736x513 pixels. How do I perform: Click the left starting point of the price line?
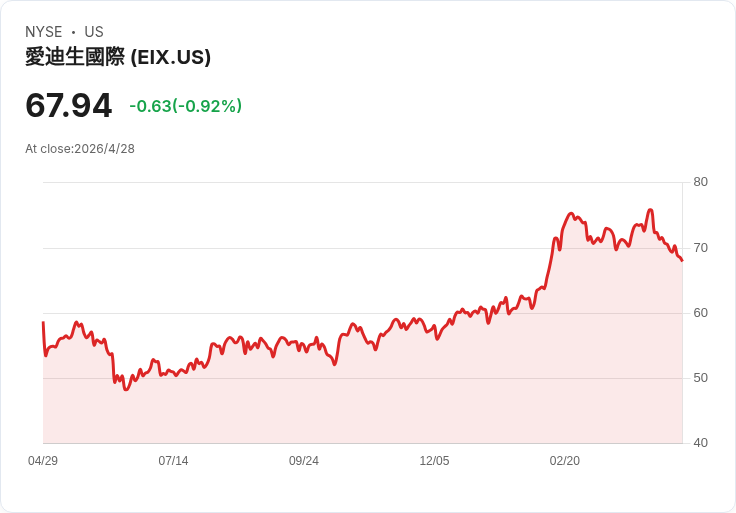[43, 323]
